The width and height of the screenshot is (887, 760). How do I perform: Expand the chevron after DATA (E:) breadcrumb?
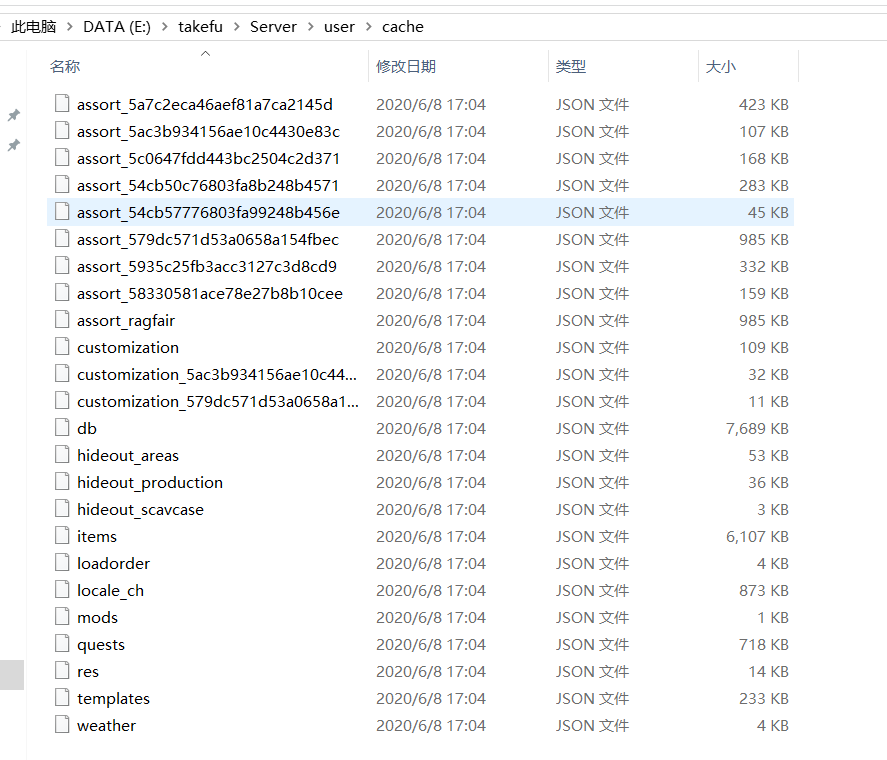tap(165, 27)
